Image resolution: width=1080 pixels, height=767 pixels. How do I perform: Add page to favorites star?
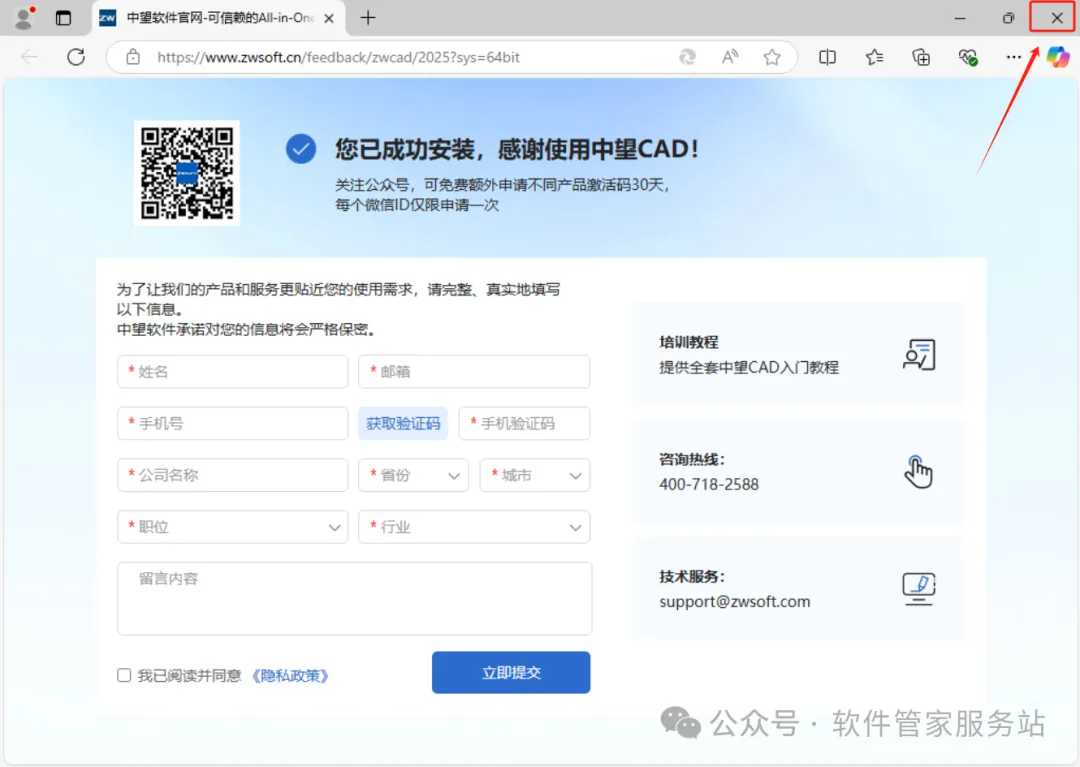(x=771, y=57)
